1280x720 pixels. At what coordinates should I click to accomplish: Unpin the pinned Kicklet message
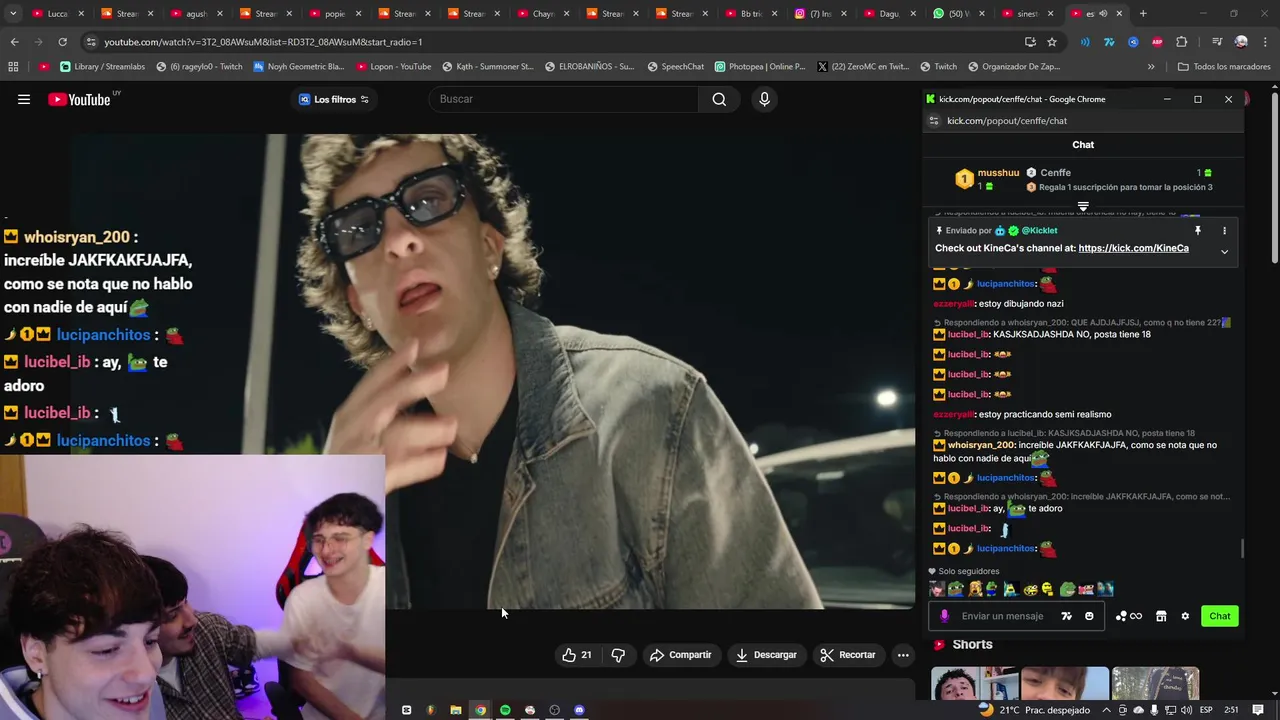(x=1198, y=230)
